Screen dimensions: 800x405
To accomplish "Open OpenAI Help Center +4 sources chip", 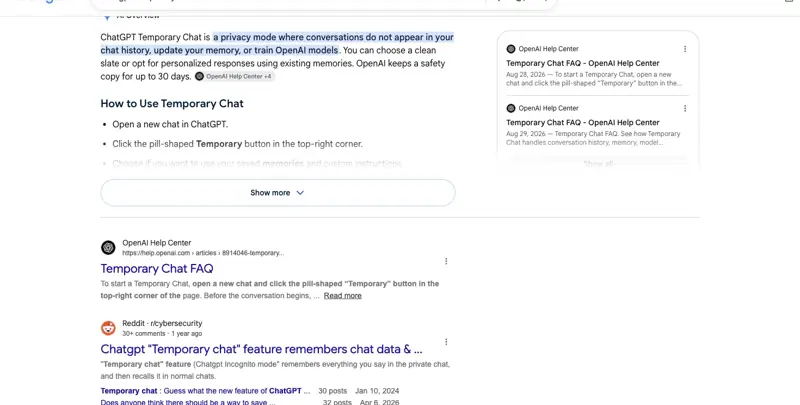I will pos(234,77).
